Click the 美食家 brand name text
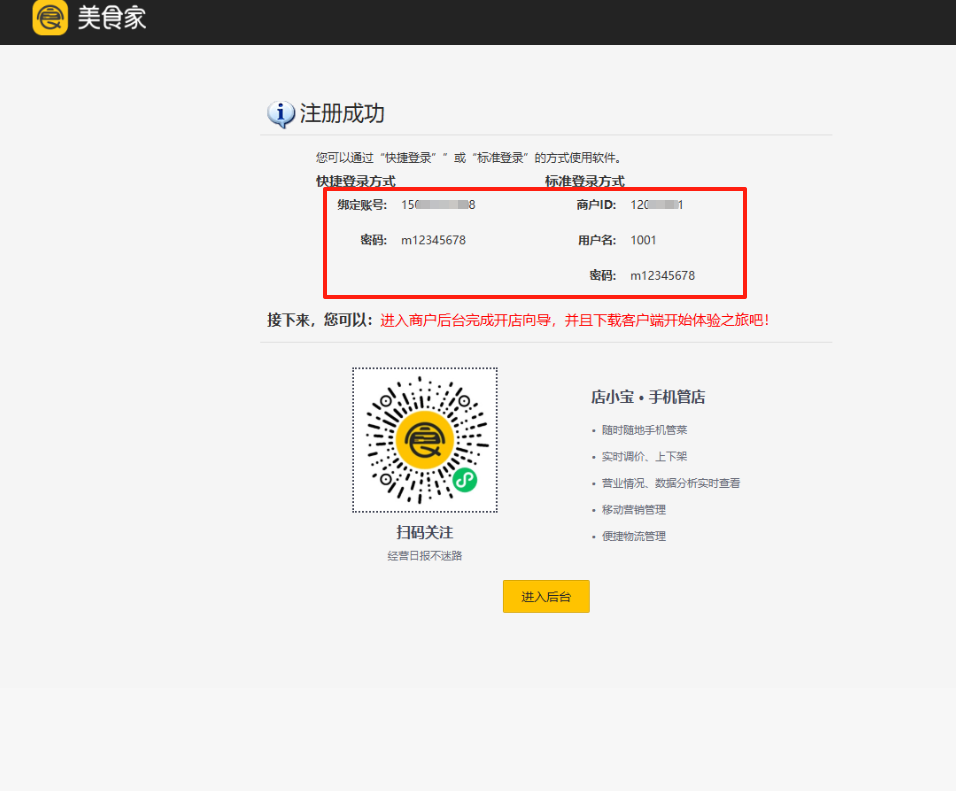 coord(112,17)
